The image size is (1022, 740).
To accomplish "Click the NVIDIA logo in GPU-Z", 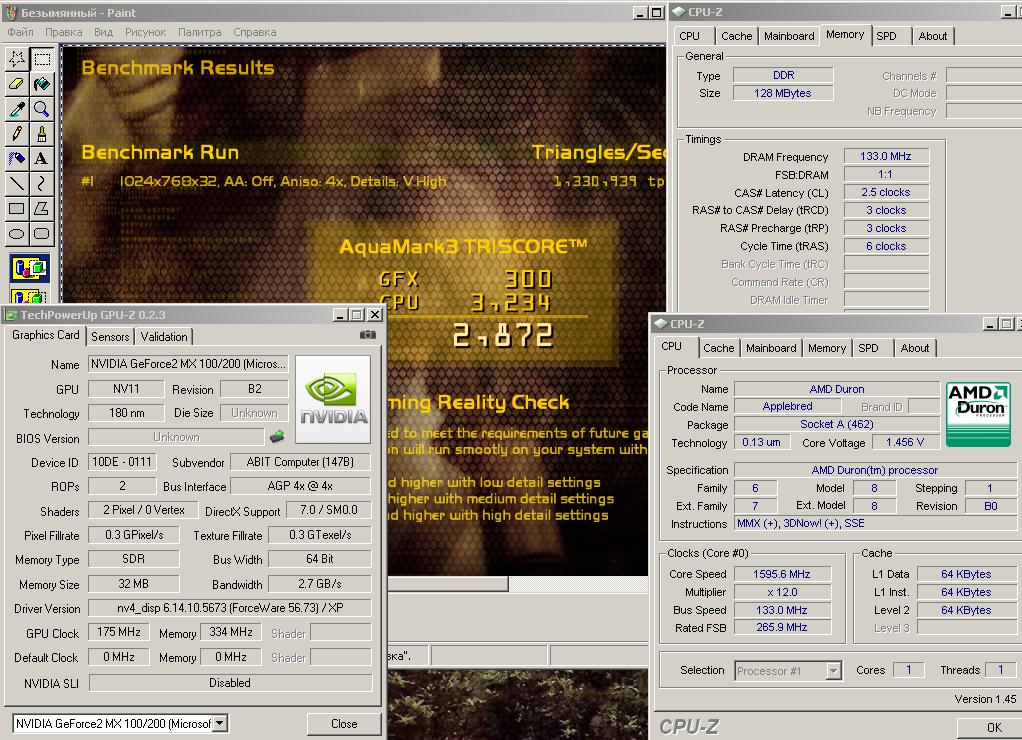I will (333, 399).
